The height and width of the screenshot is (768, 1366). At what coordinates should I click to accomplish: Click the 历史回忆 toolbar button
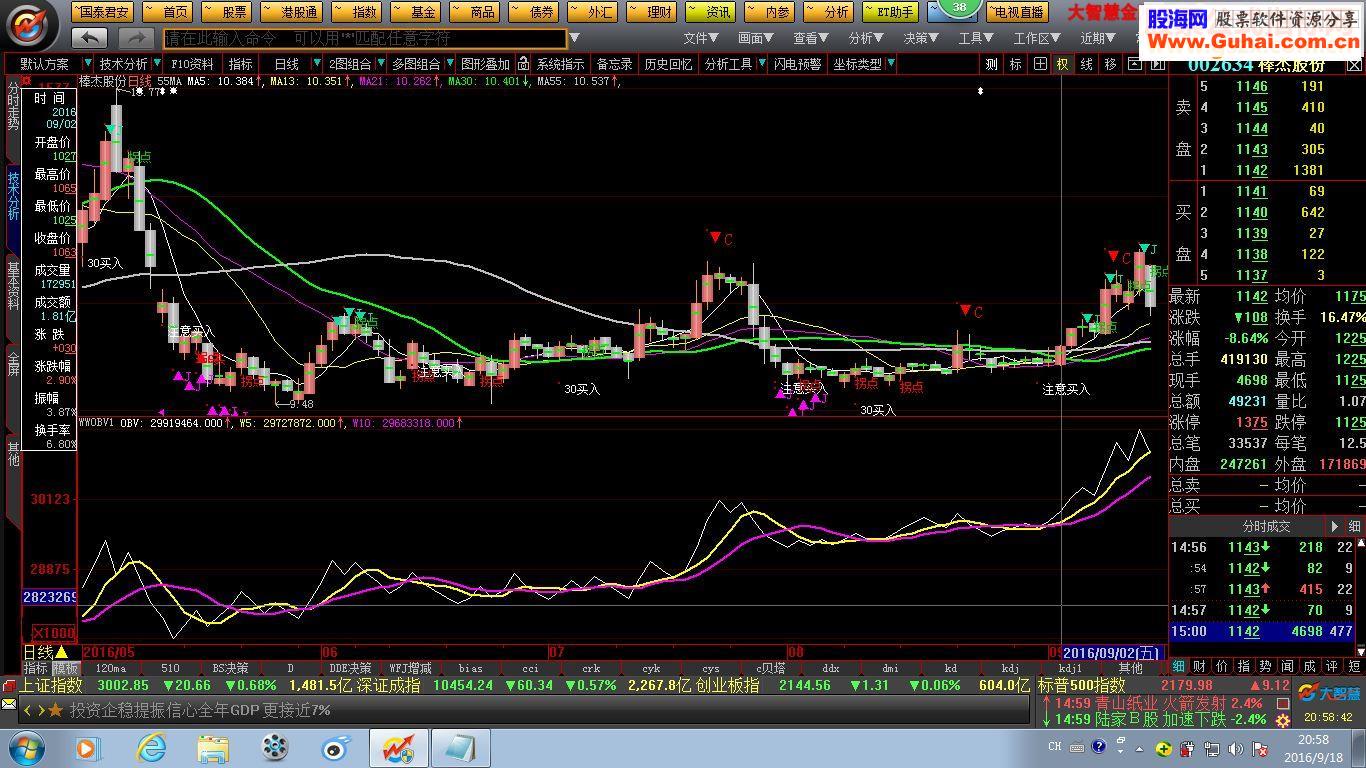[668, 64]
